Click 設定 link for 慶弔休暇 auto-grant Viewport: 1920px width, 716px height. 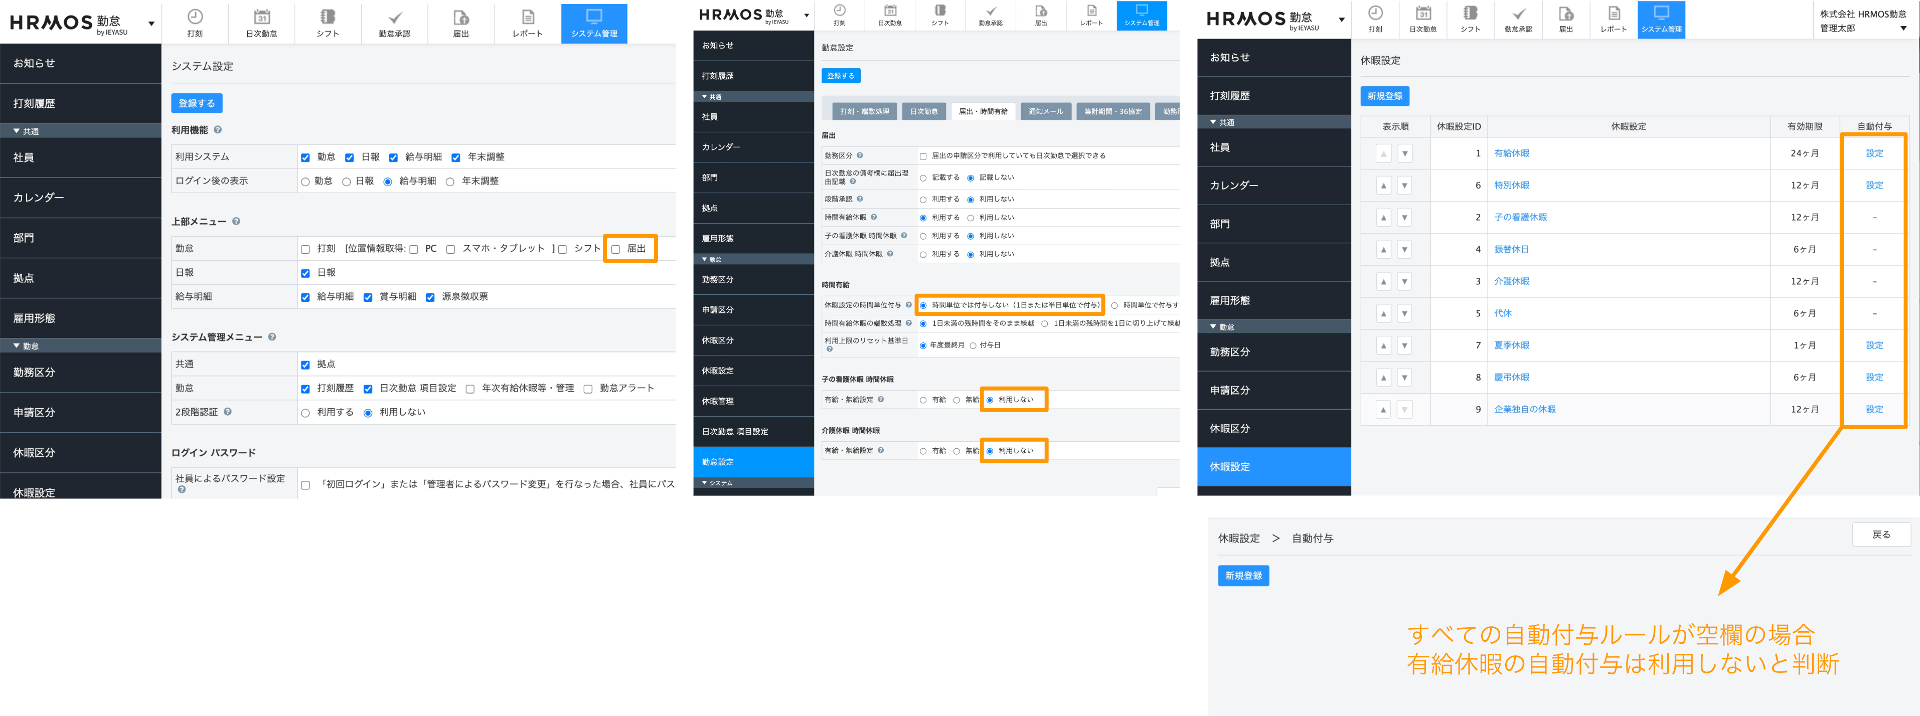1874,378
